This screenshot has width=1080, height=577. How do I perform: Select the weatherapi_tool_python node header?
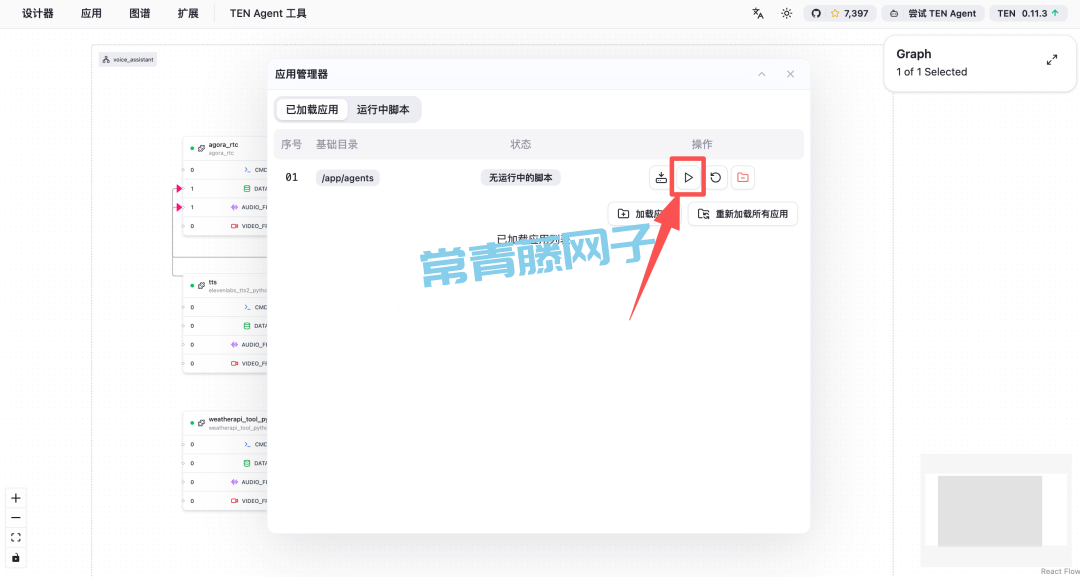[225, 423]
